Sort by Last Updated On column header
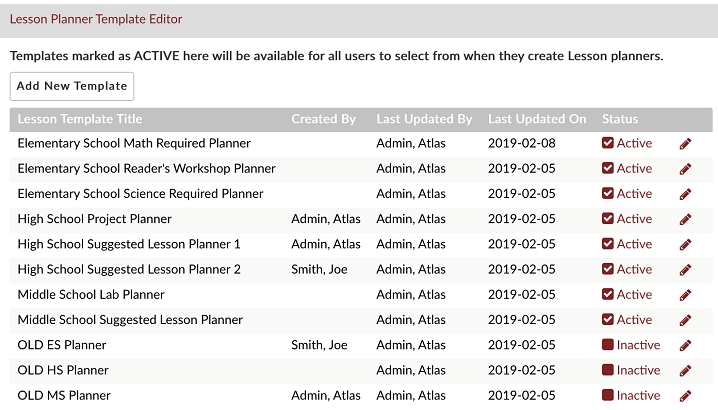The image size is (718, 410). (x=537, y=119)
